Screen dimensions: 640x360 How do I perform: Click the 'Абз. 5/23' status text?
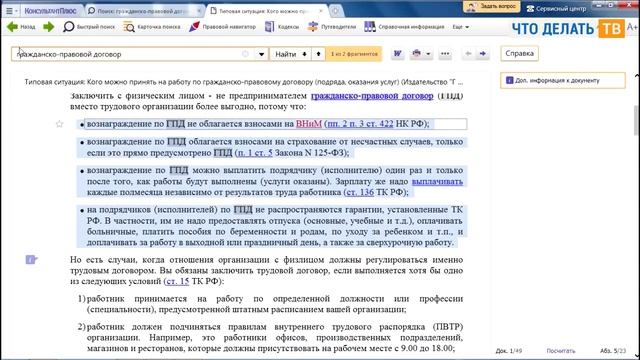click(x=613, y=351)
